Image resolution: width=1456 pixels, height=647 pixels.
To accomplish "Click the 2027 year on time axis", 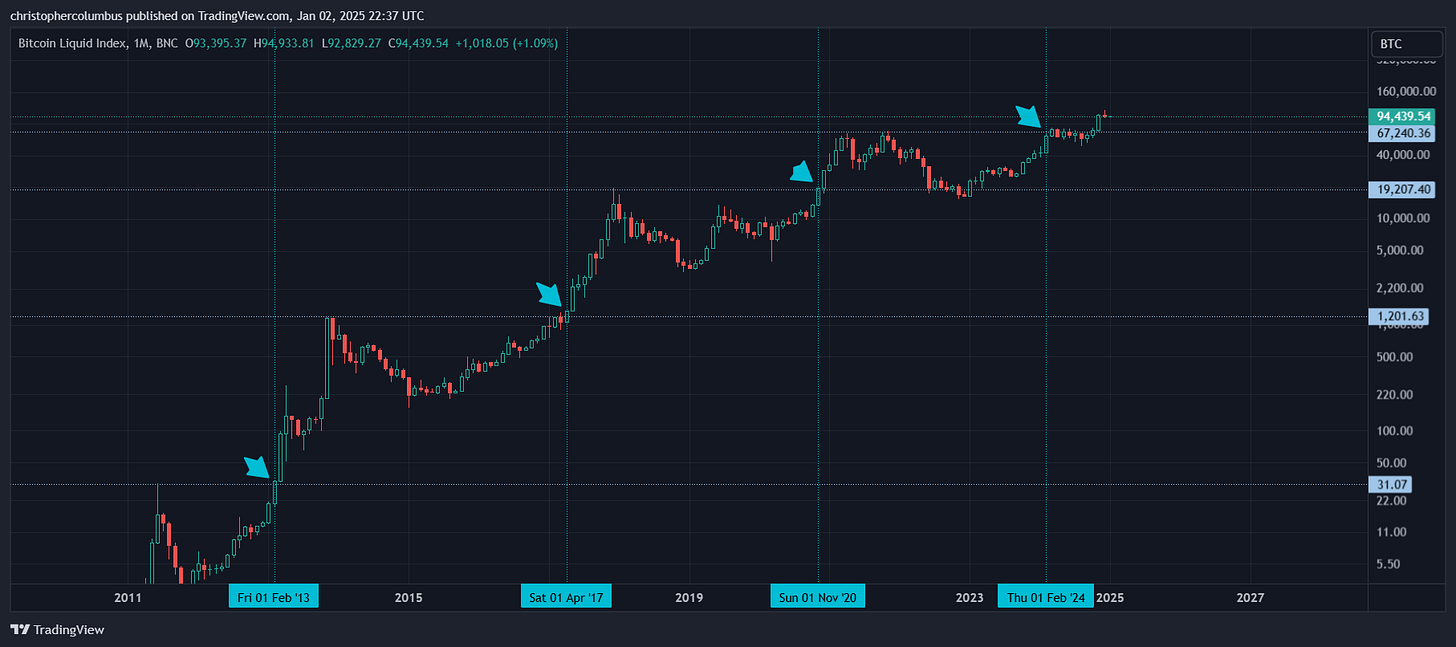I will tap(1250, 598).
